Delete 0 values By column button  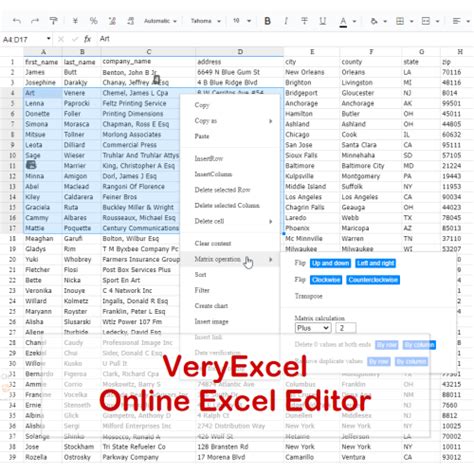[419, 345]
